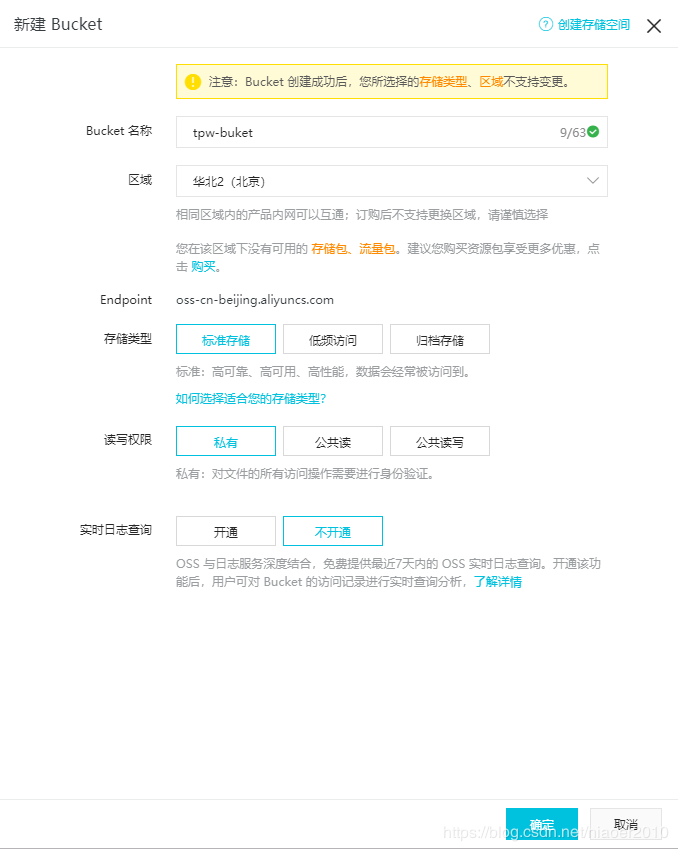Enable real-time log query 开通
The image size is (678, 851).
tap(226, 531)
